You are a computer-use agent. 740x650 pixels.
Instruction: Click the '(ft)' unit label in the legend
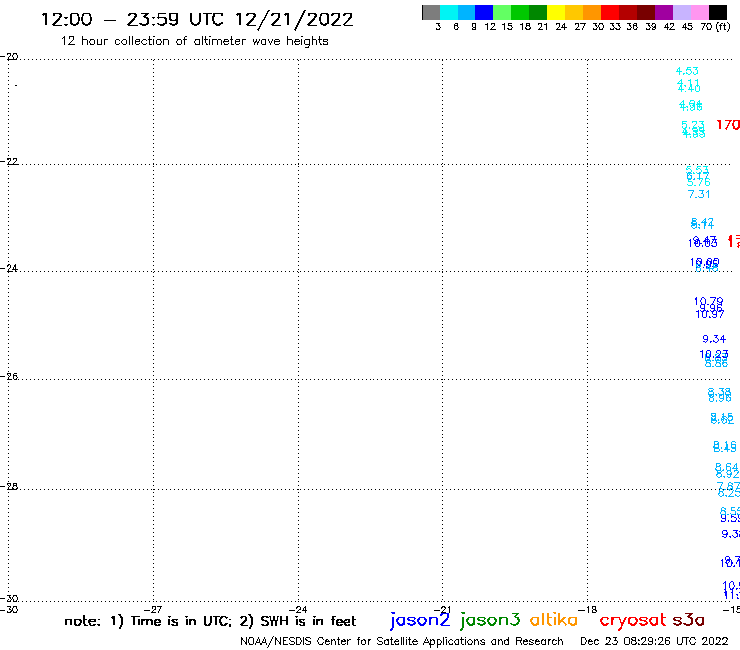coord(723,27)
